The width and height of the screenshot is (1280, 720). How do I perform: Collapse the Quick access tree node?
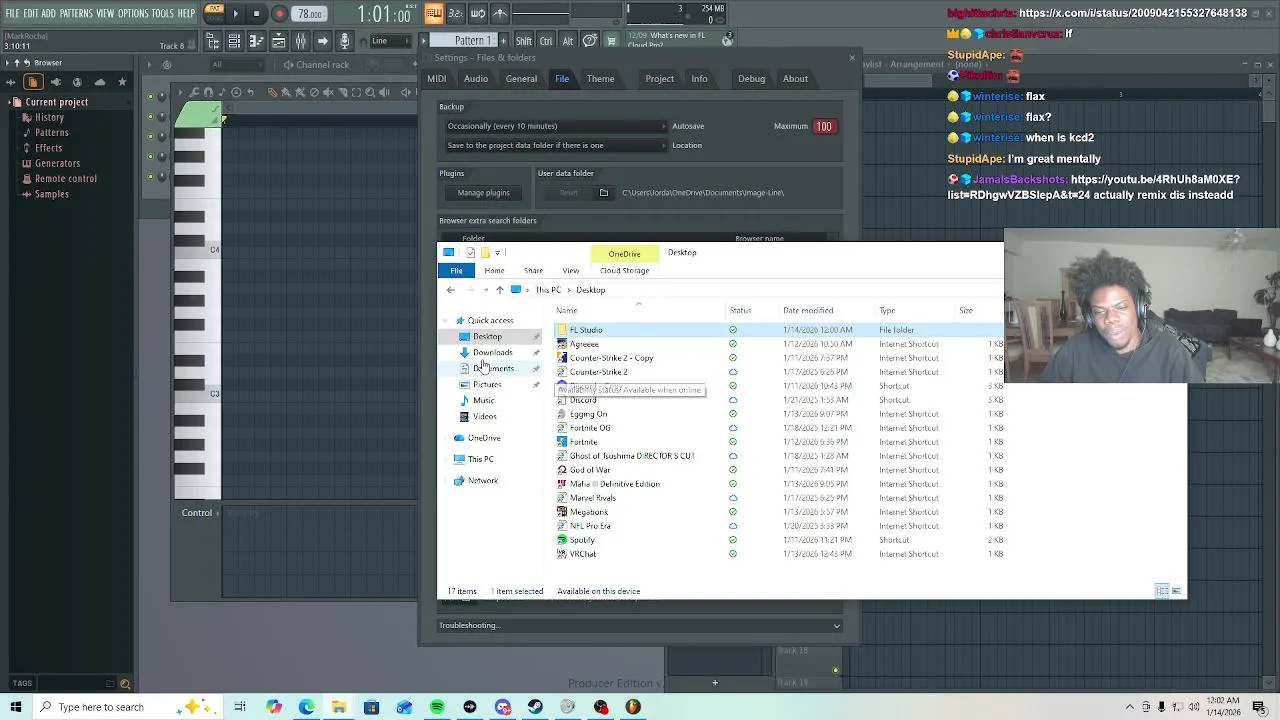tap(447, 321)
